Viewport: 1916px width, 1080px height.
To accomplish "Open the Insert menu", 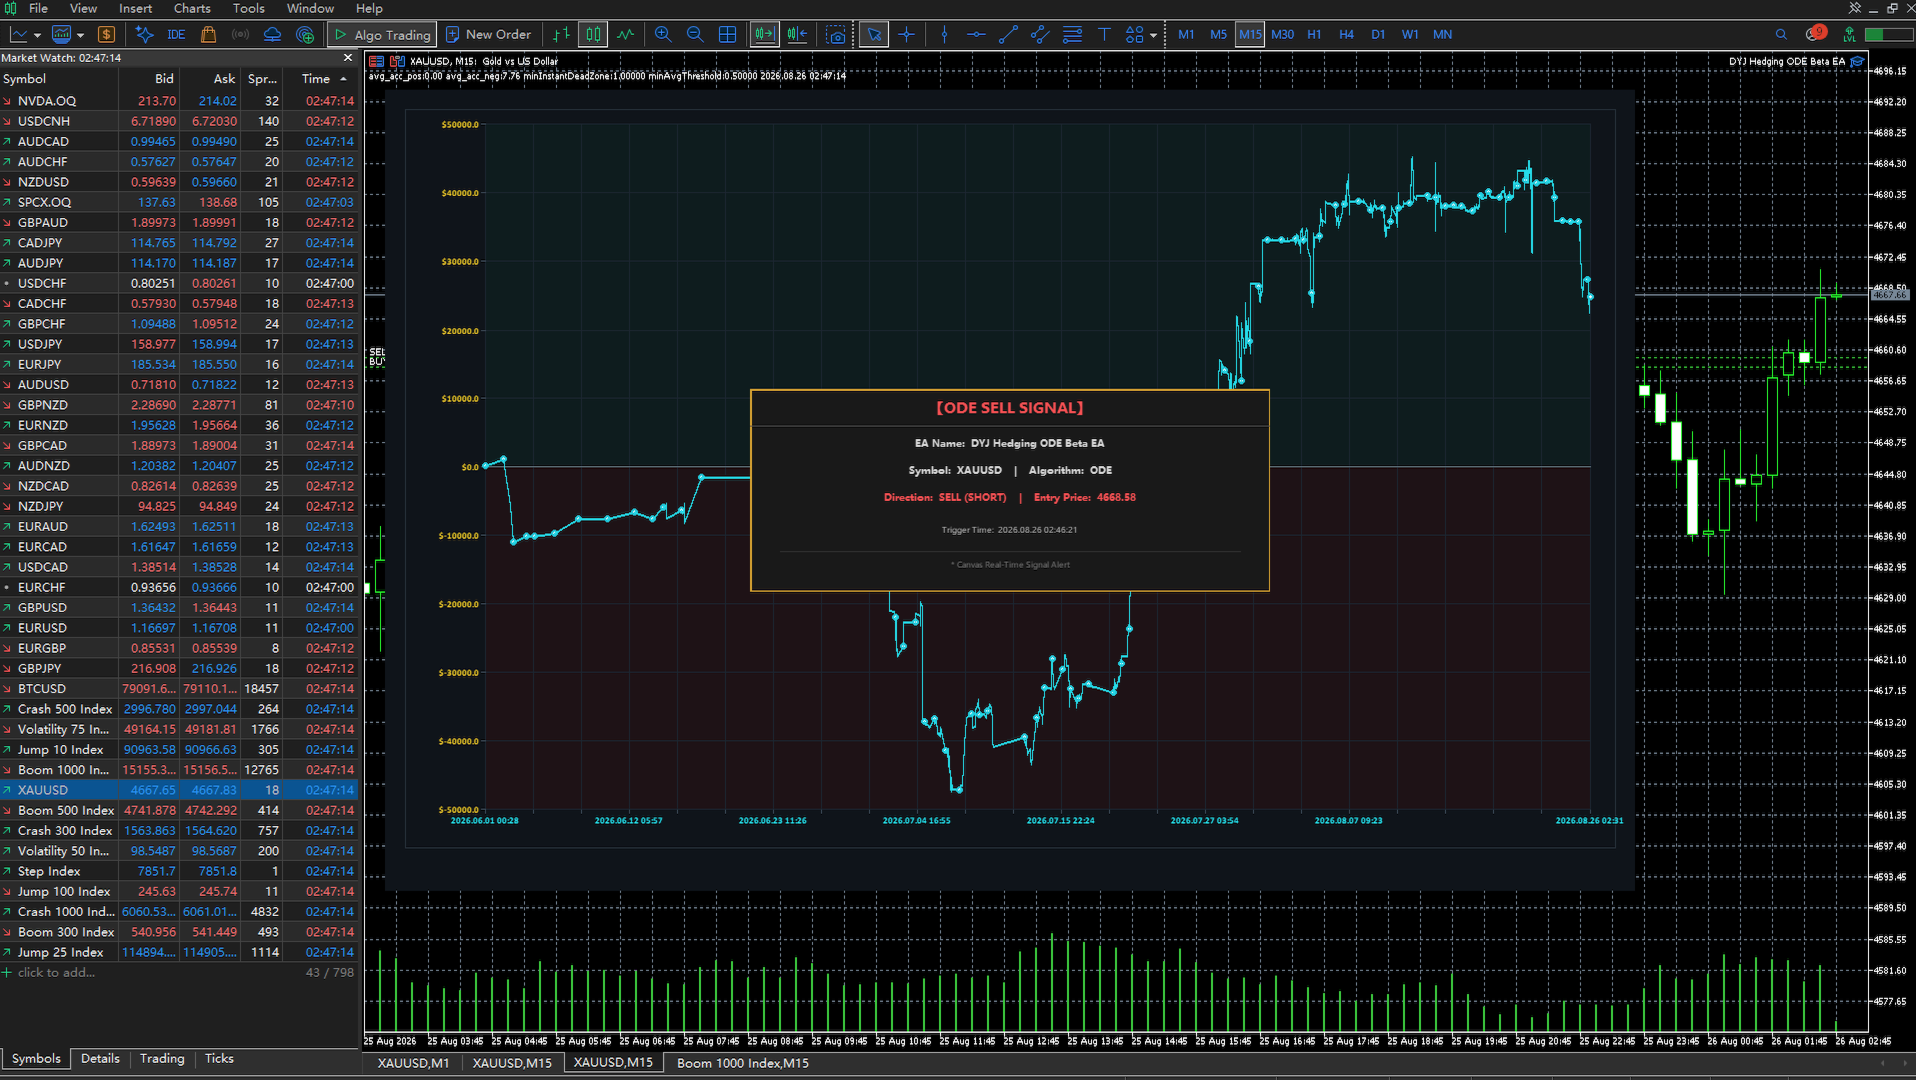I will [135, 8].
